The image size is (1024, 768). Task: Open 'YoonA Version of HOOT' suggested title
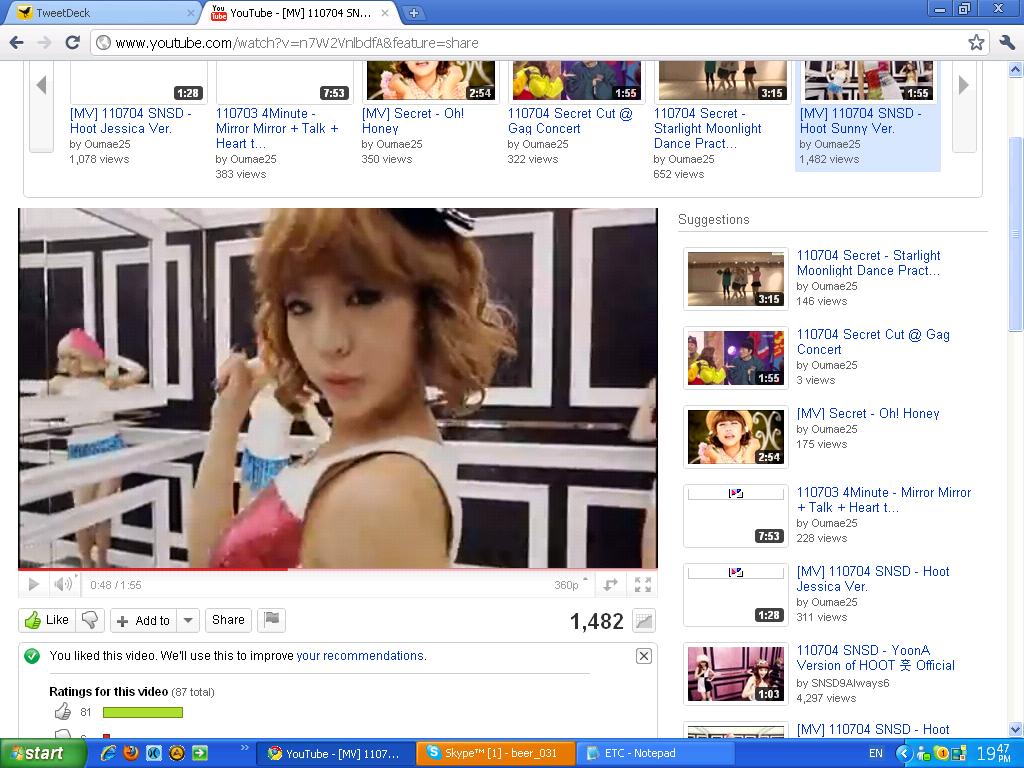click(876, 658)
